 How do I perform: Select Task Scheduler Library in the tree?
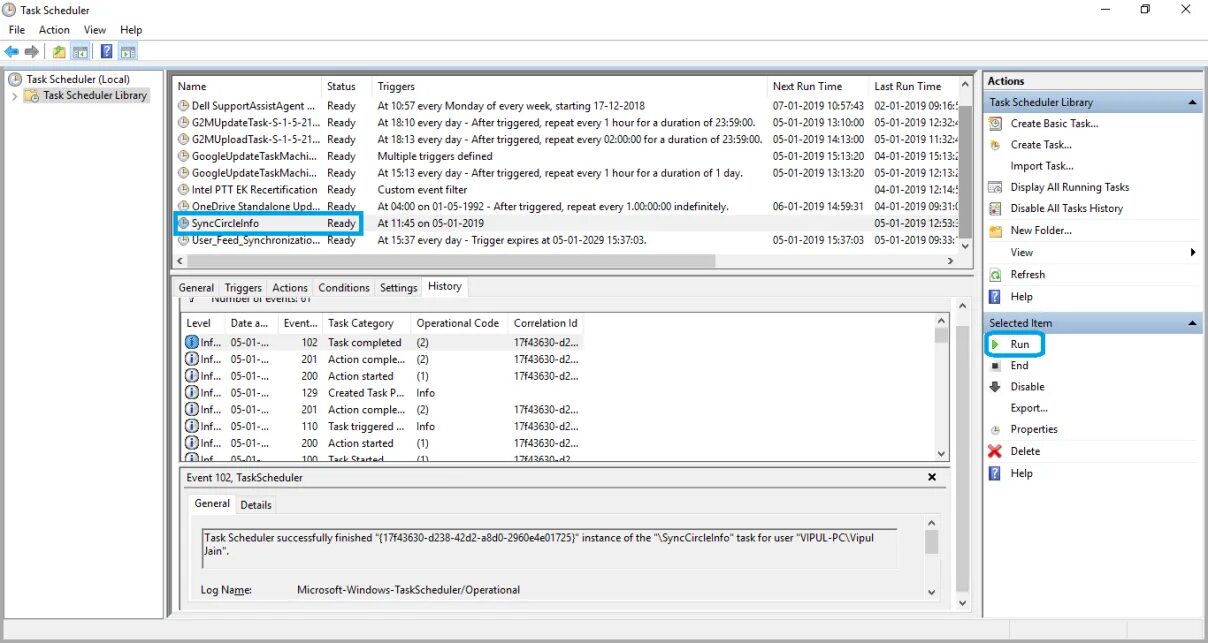click(95, 95)
